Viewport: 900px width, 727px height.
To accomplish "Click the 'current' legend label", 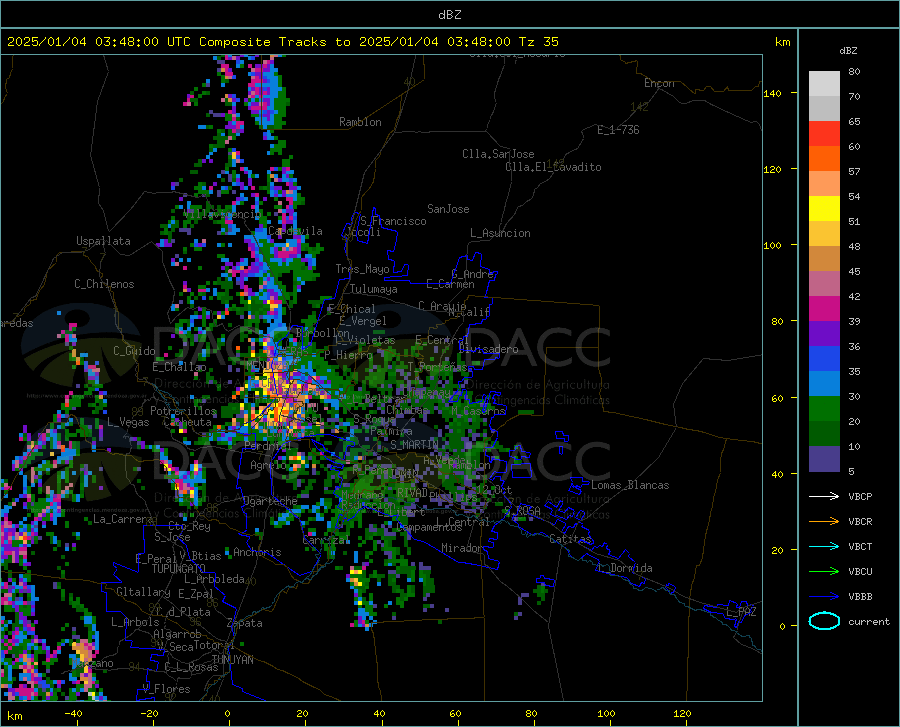I will tap(869, 621).
